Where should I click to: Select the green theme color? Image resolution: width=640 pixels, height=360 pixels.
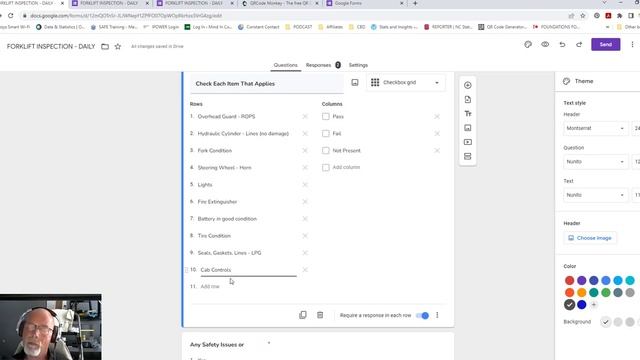tap(606, 292)
